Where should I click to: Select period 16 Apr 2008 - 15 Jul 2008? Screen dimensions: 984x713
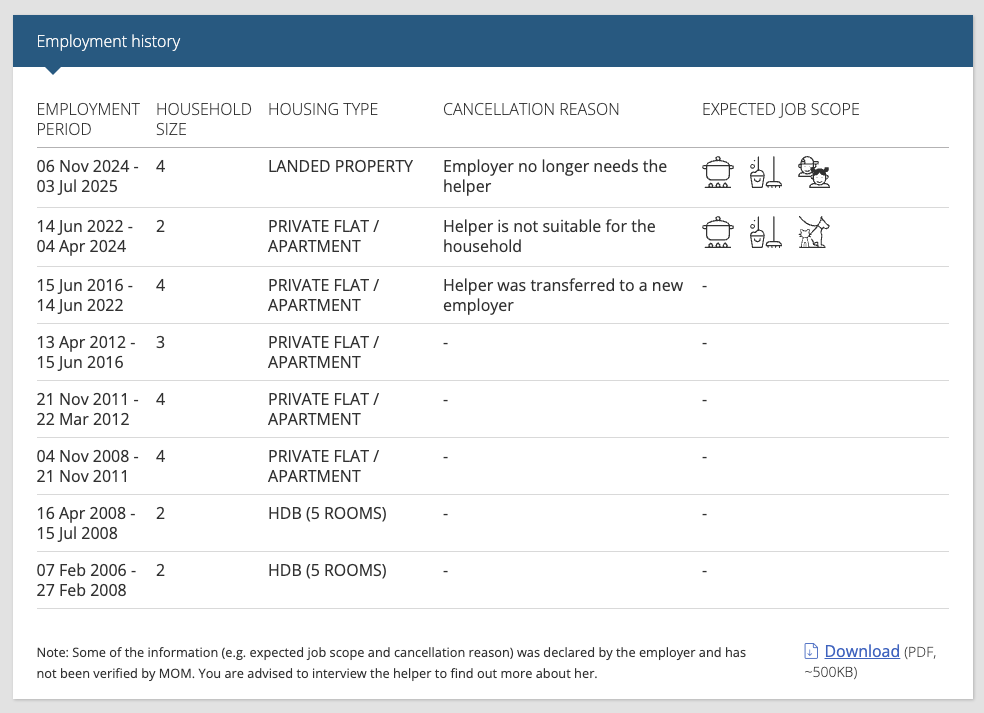[x=86, y=523]
